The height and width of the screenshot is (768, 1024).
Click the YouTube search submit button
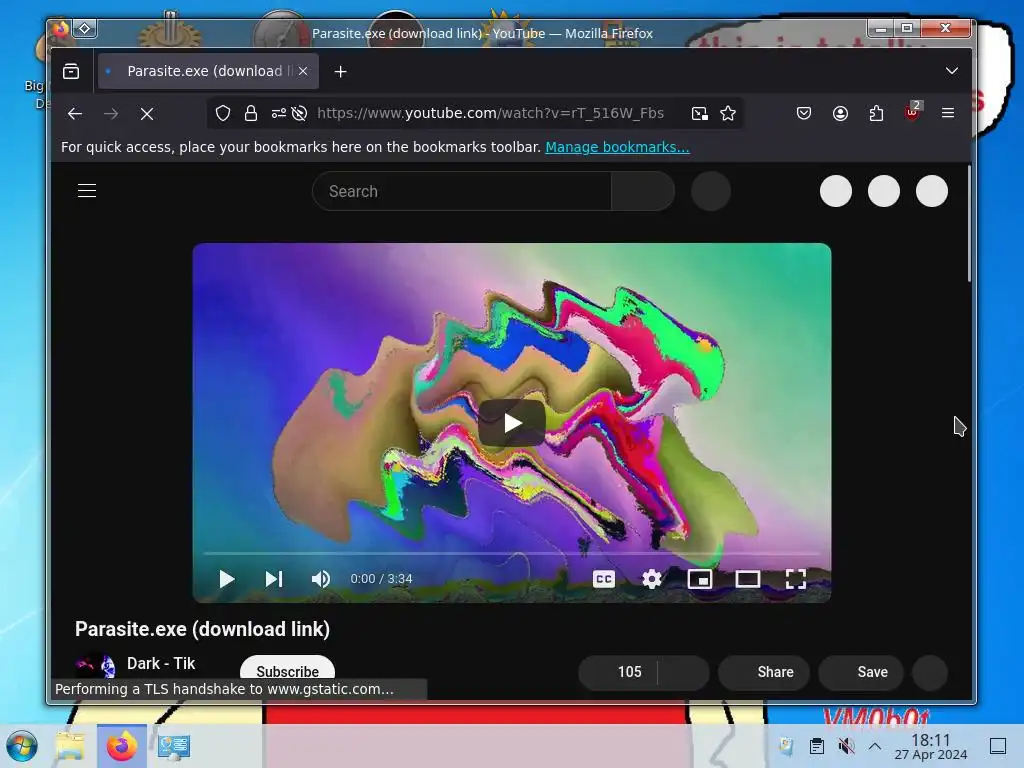coord(643,191)
